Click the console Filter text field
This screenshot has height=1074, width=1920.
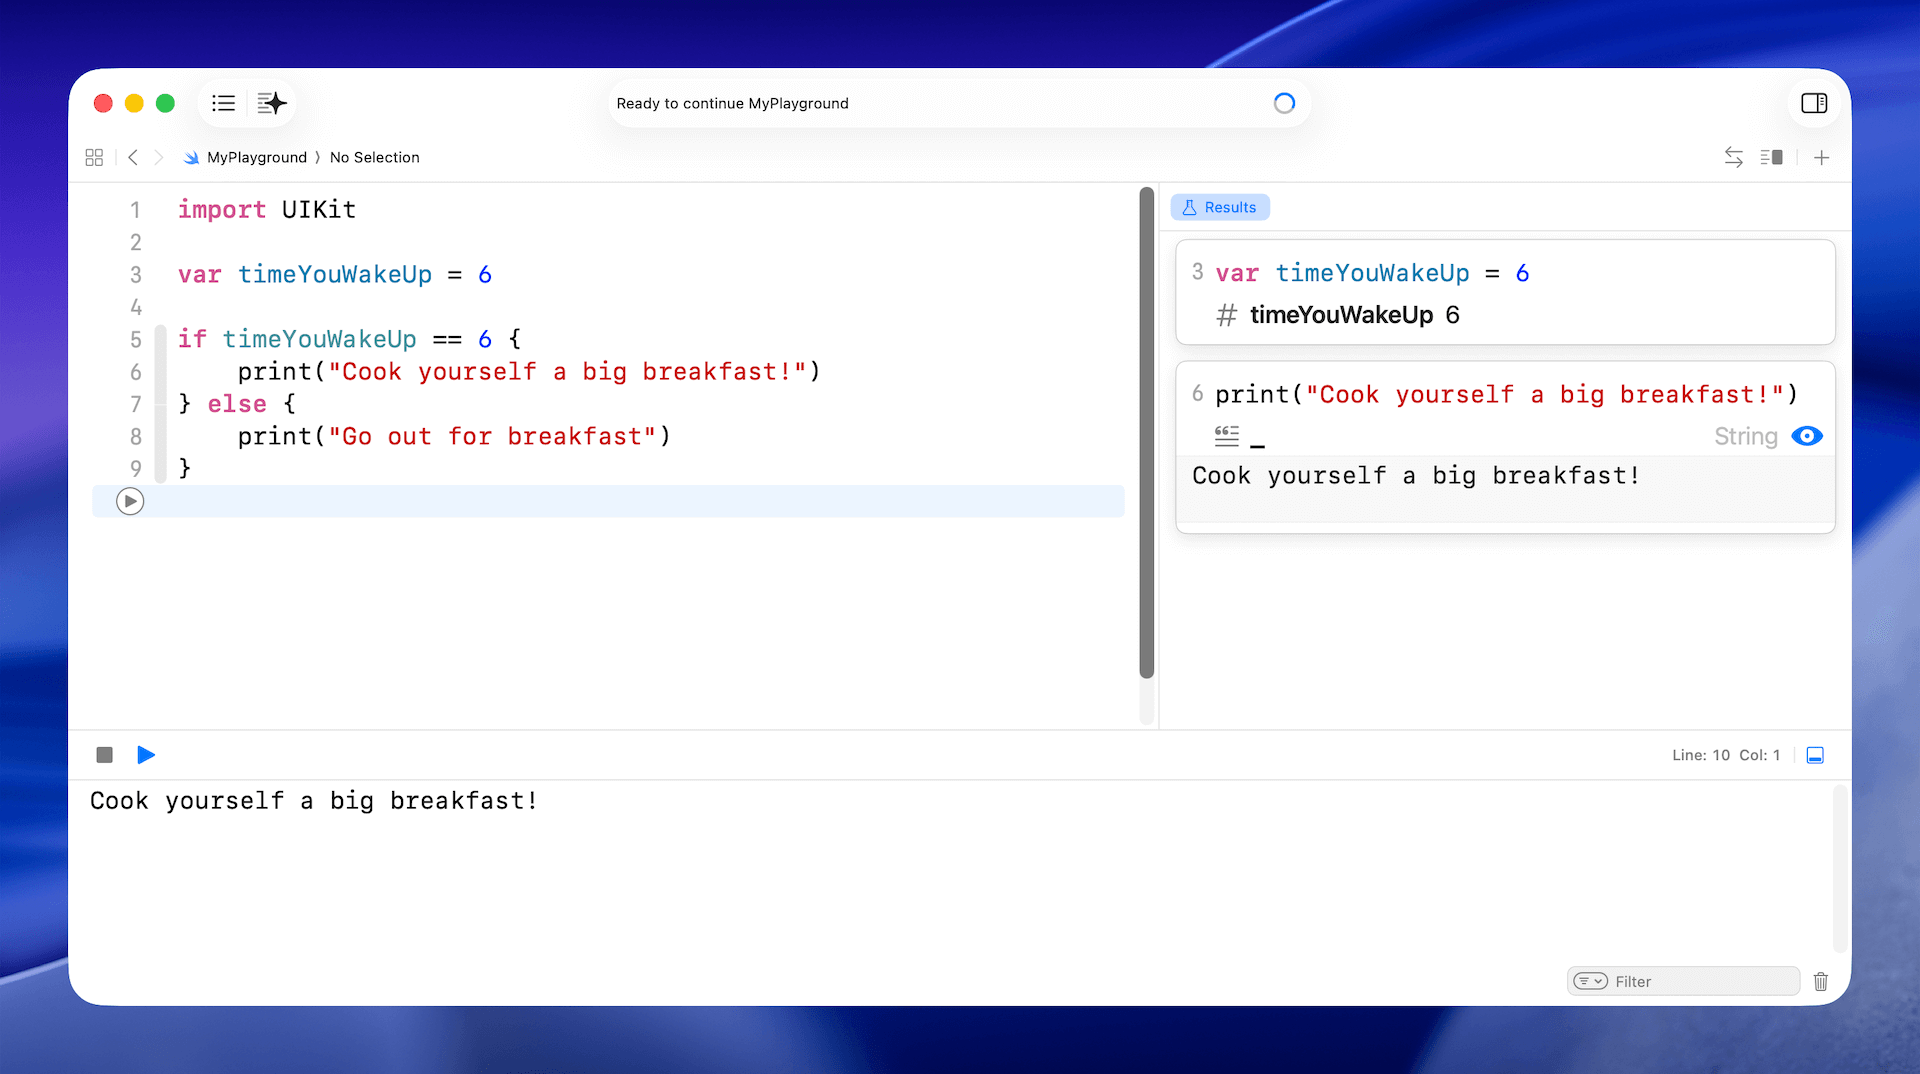(x=1700, y=981)
